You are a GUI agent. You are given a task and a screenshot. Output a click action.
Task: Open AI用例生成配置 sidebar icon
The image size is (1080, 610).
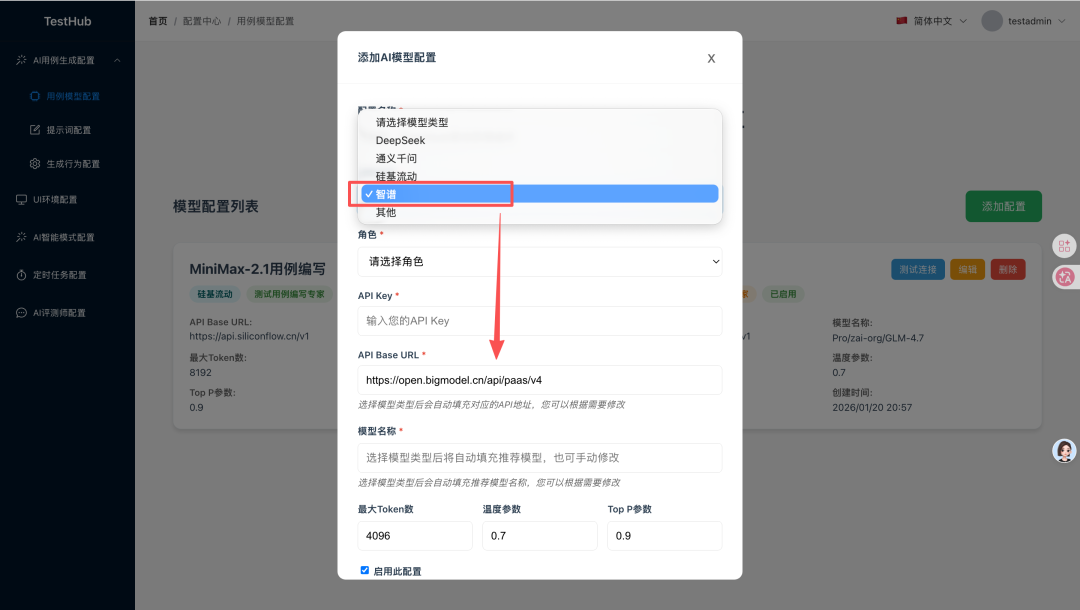point(21,60)
